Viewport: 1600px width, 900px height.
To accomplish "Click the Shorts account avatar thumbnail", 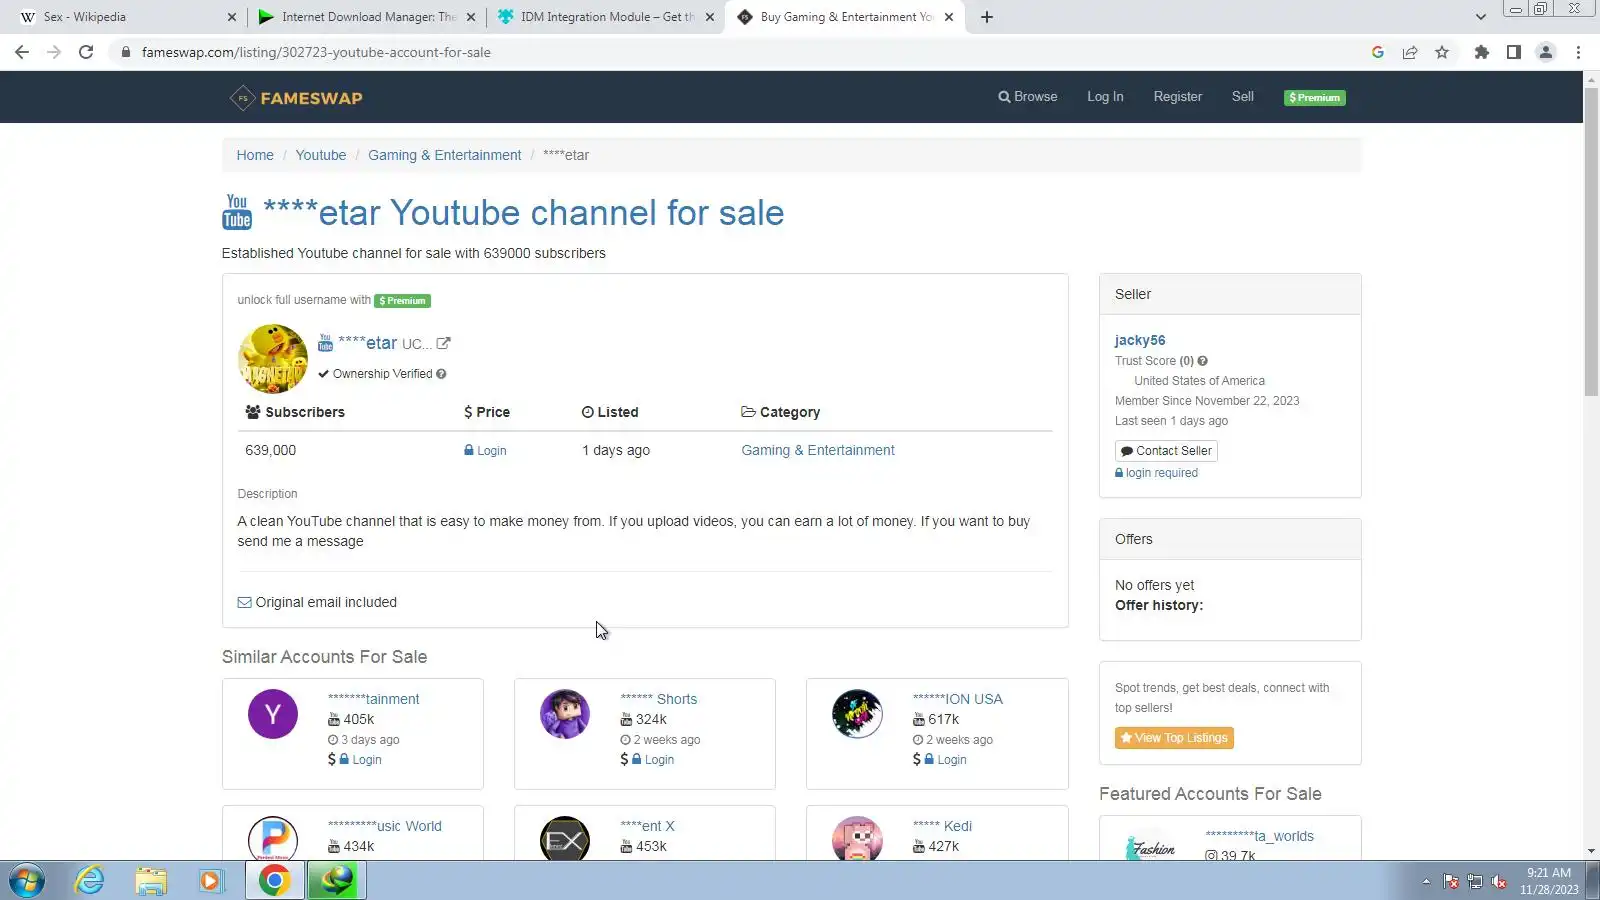I will tap(565, 714).
